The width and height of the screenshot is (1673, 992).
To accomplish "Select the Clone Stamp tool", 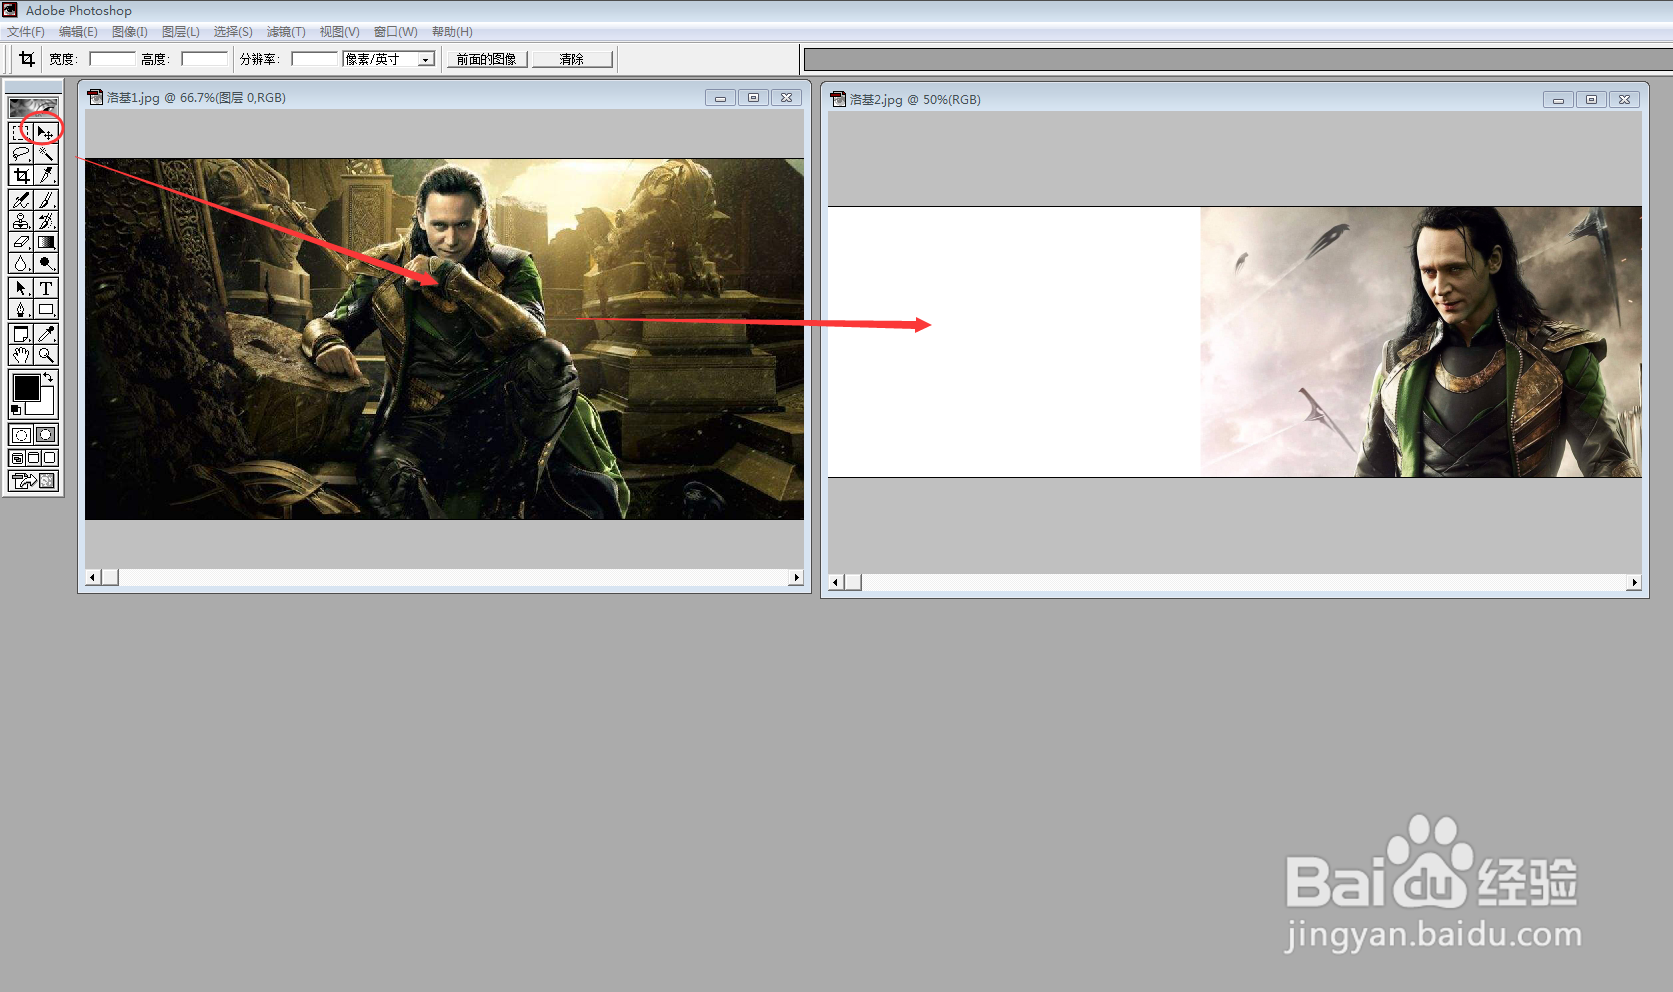I will [21, 221].
